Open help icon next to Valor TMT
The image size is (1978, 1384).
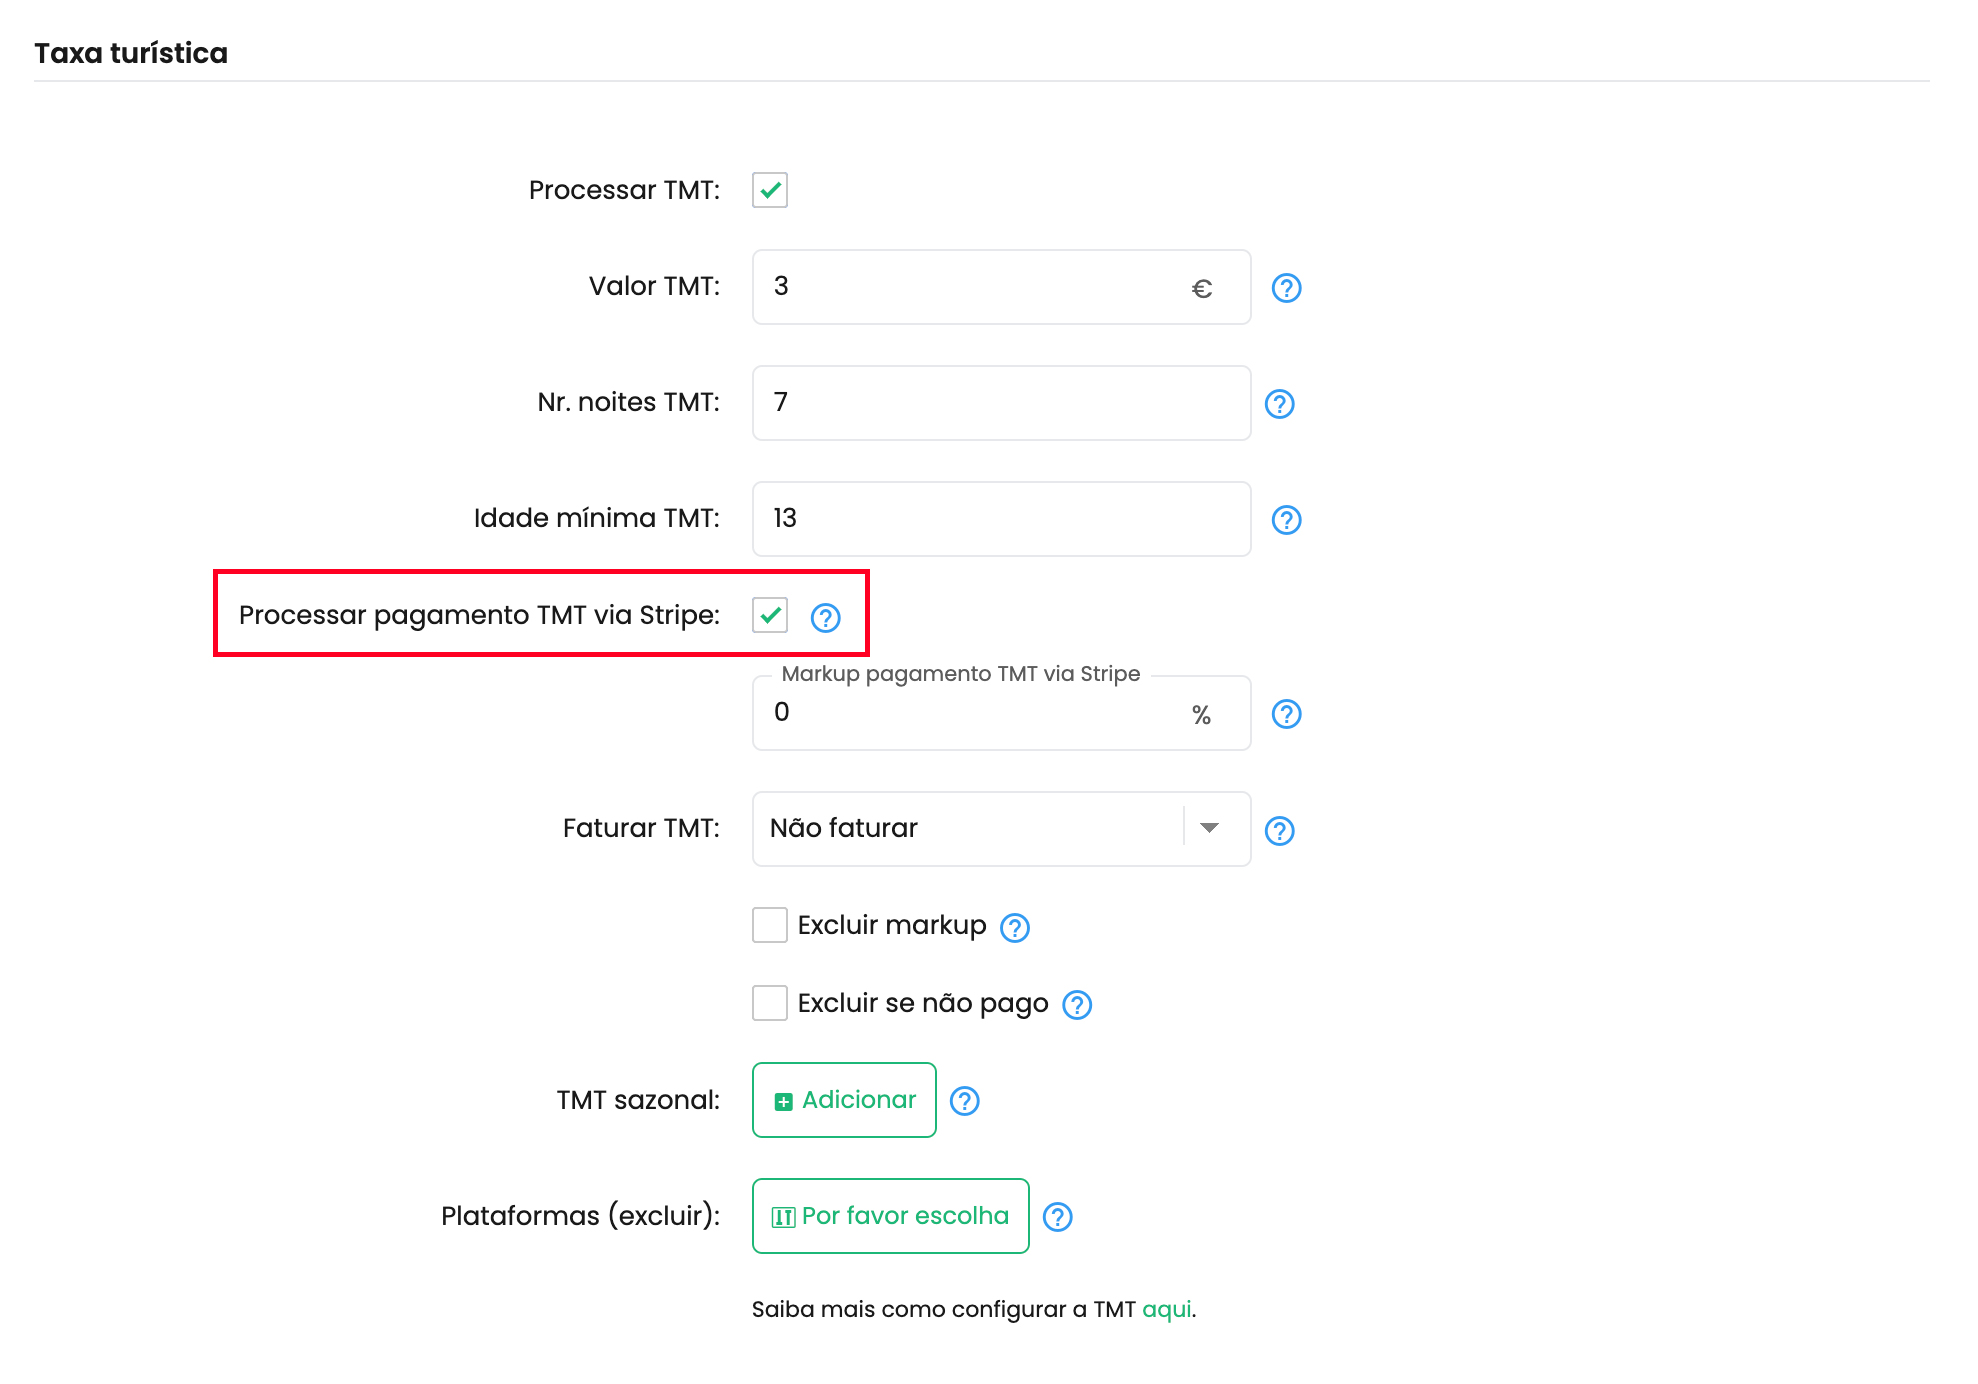(x=1286, y=288)
